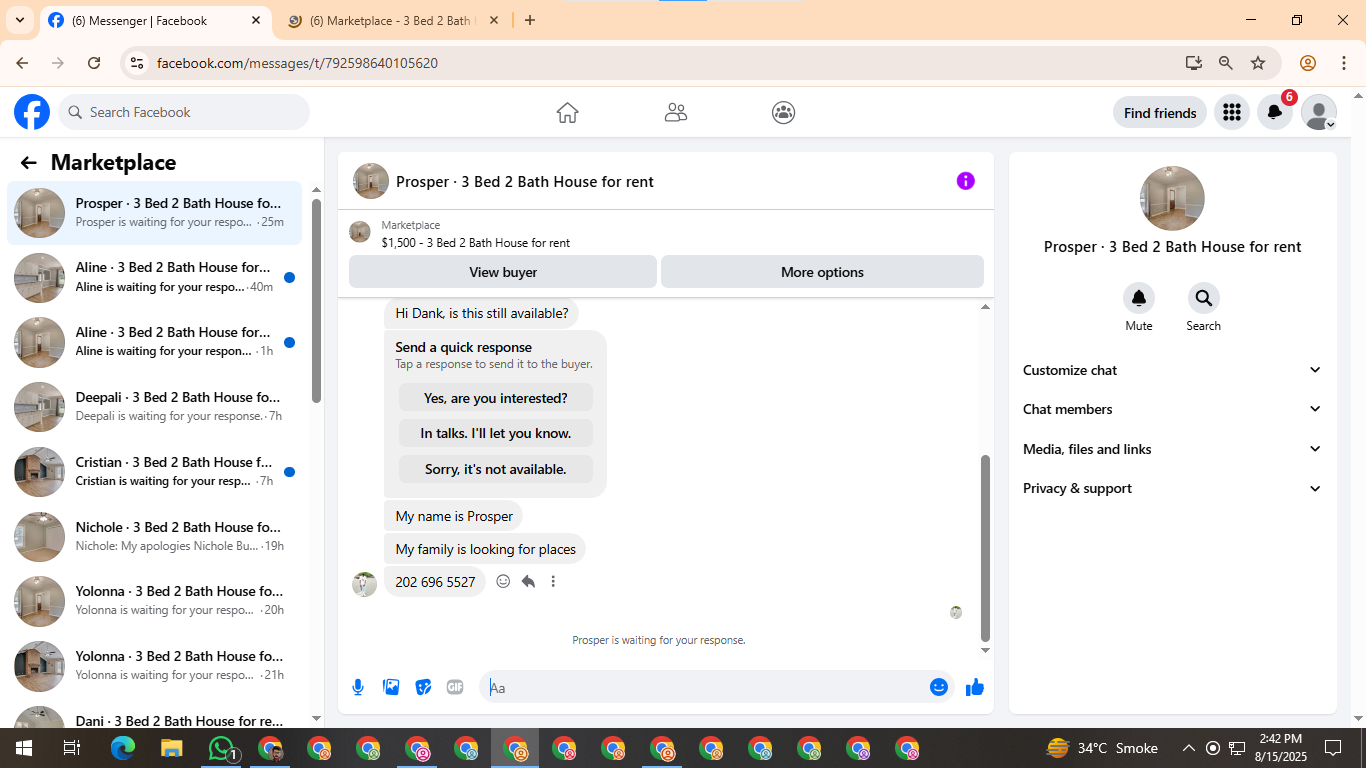Open the tab search dropdown arrow
Image resolution: width=1366 pixels, height=768 pixels.
19,20
